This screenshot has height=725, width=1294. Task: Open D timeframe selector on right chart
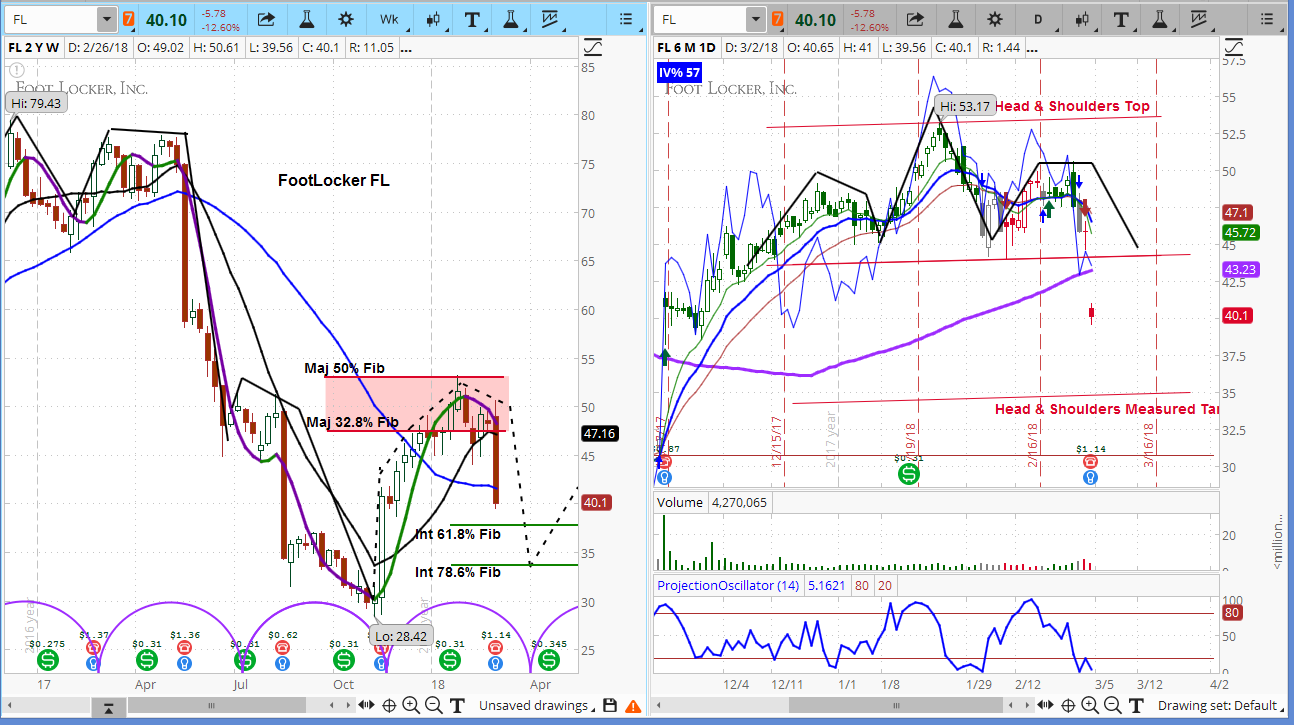1038,19
